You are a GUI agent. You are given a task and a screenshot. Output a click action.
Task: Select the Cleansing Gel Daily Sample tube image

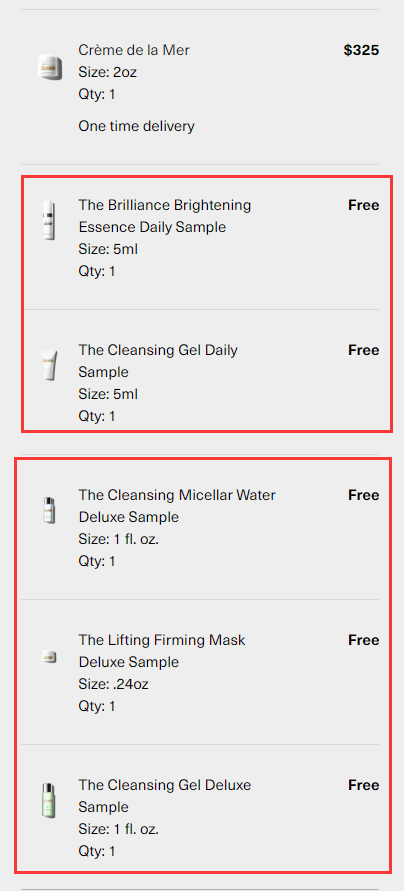[49, 365]
